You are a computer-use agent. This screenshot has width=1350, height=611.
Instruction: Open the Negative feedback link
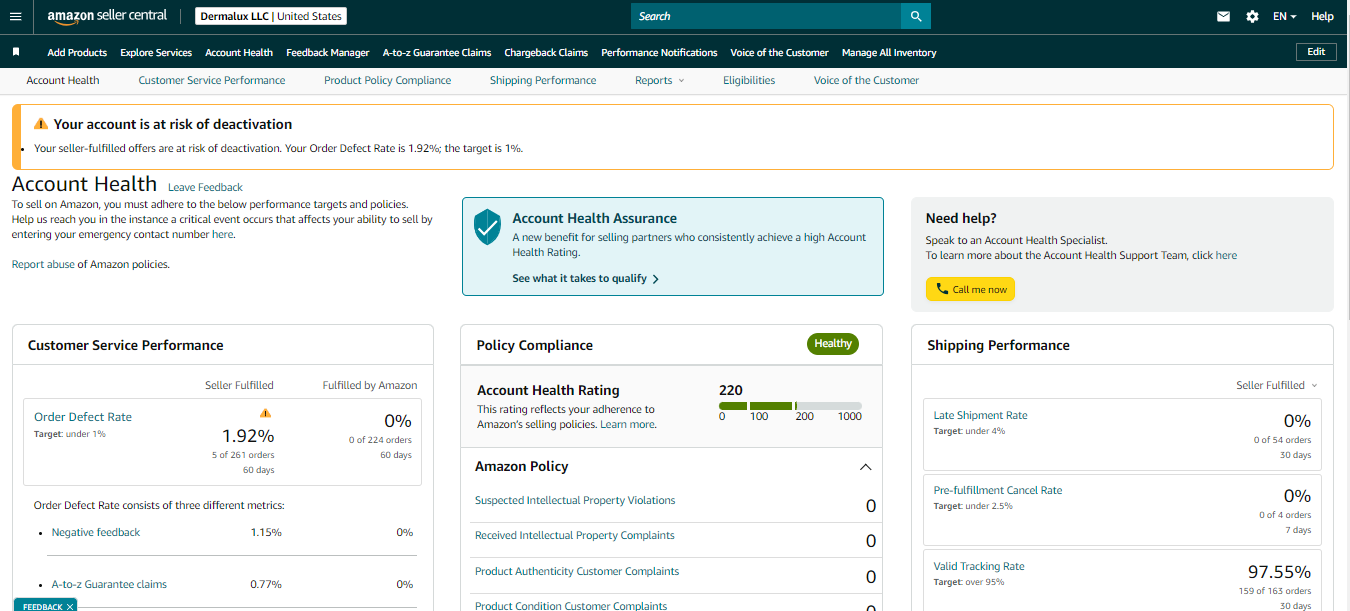coord(96,532)
